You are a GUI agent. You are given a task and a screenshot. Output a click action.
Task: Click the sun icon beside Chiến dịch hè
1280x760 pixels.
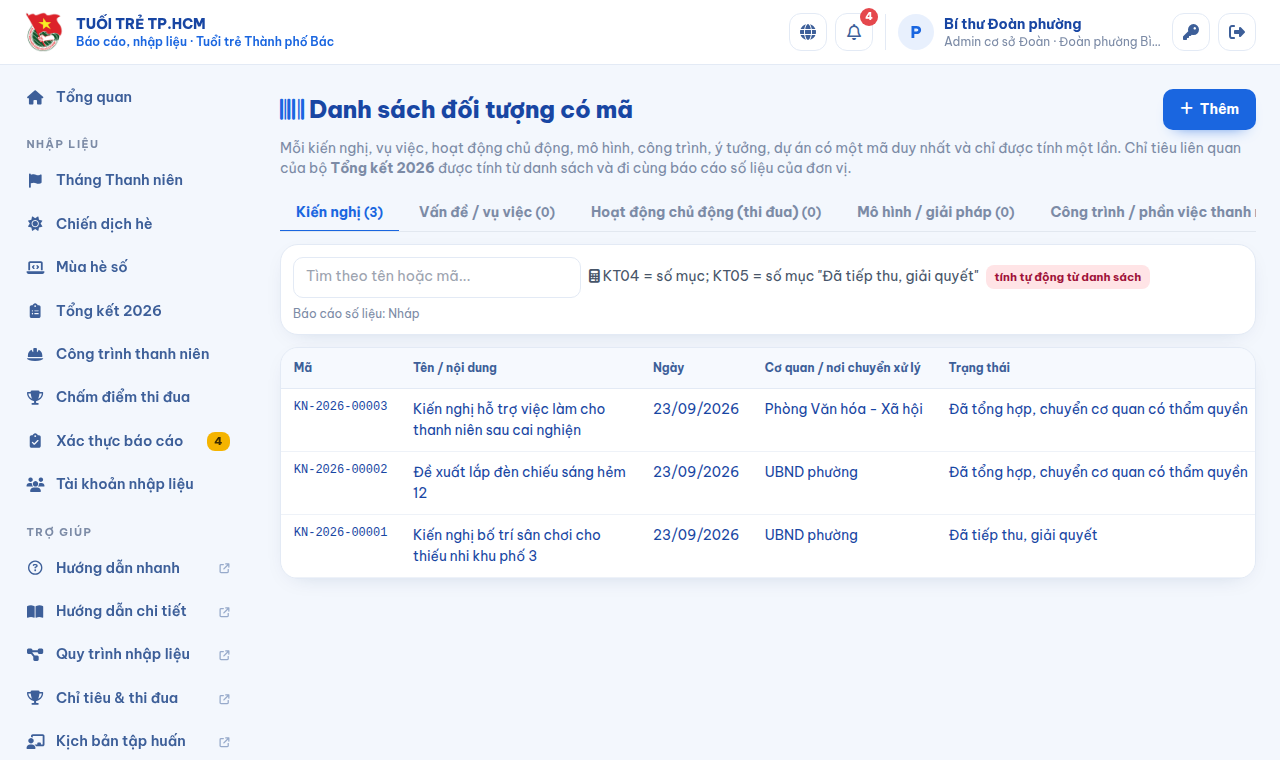(35, 224)
